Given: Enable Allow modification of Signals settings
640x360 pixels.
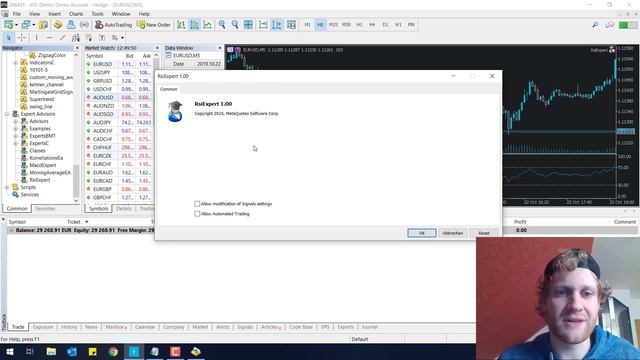Looking at the screenshot, I should 197,204.
